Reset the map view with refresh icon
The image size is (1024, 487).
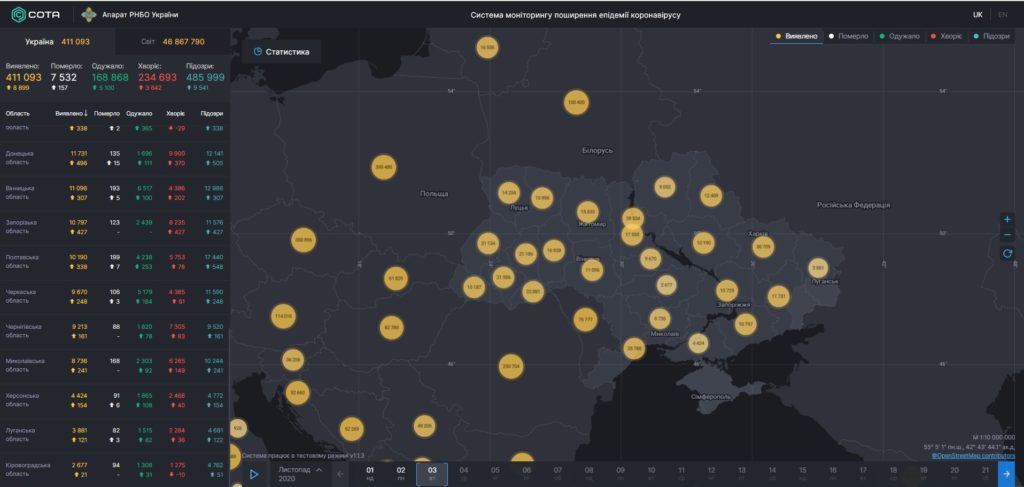coord(1007,253)
